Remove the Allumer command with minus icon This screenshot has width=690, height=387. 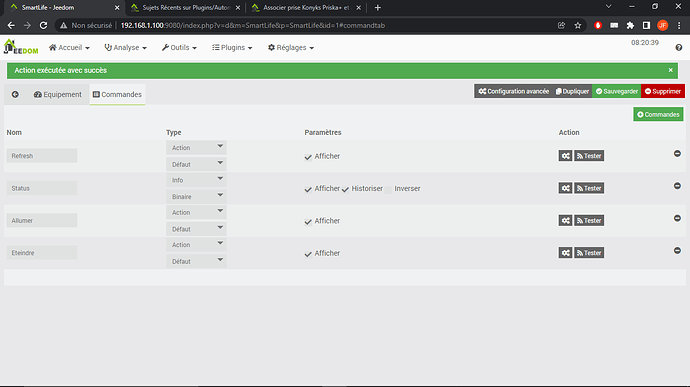[677, 218]
